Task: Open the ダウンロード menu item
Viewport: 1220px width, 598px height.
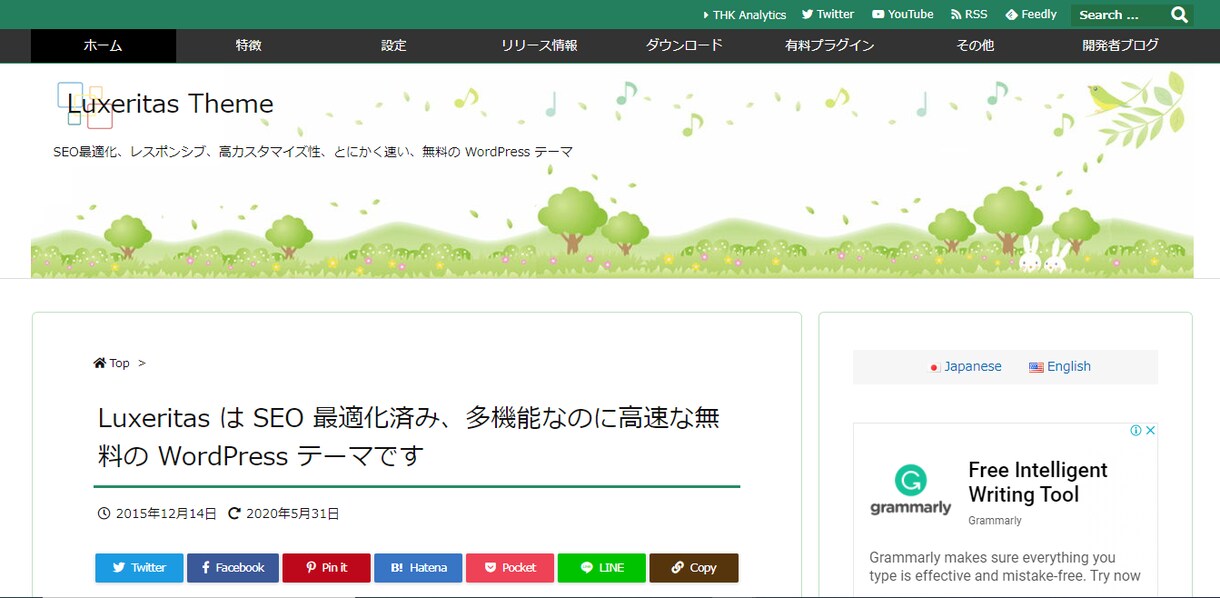Action: [x=684, y=45]
